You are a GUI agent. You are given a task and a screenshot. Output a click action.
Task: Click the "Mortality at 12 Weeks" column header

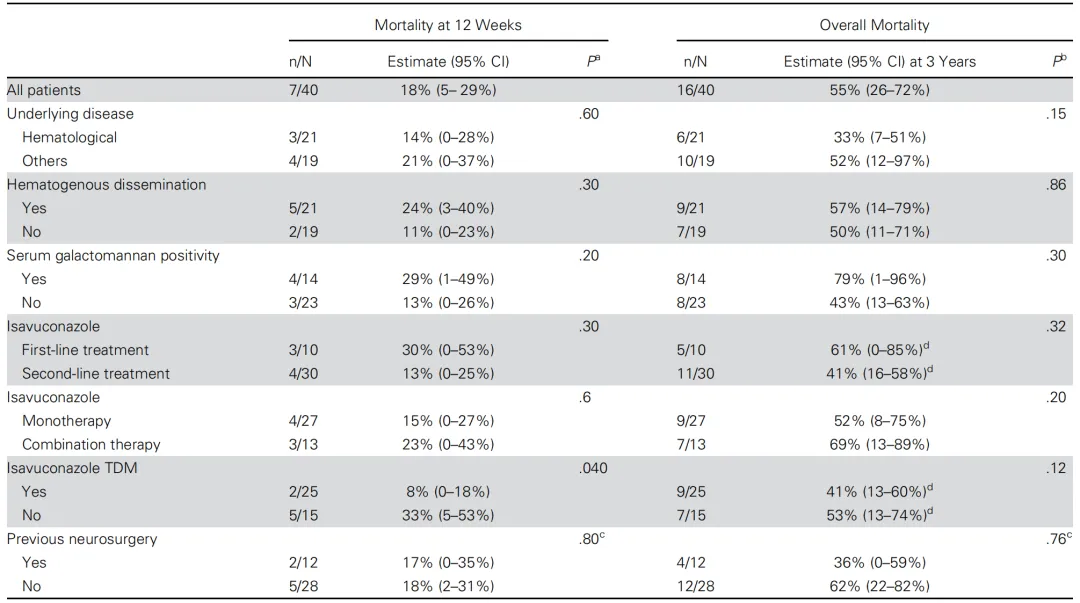tap(448, 25)
